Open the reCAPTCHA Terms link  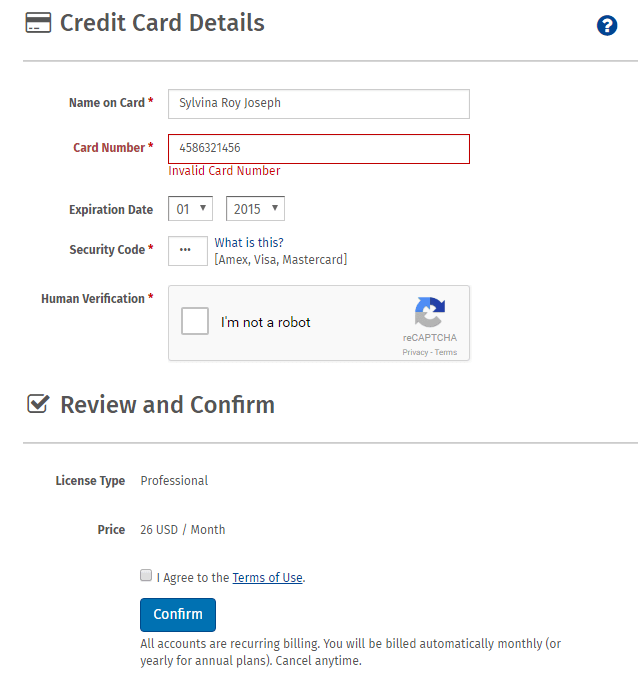[446, 352]
